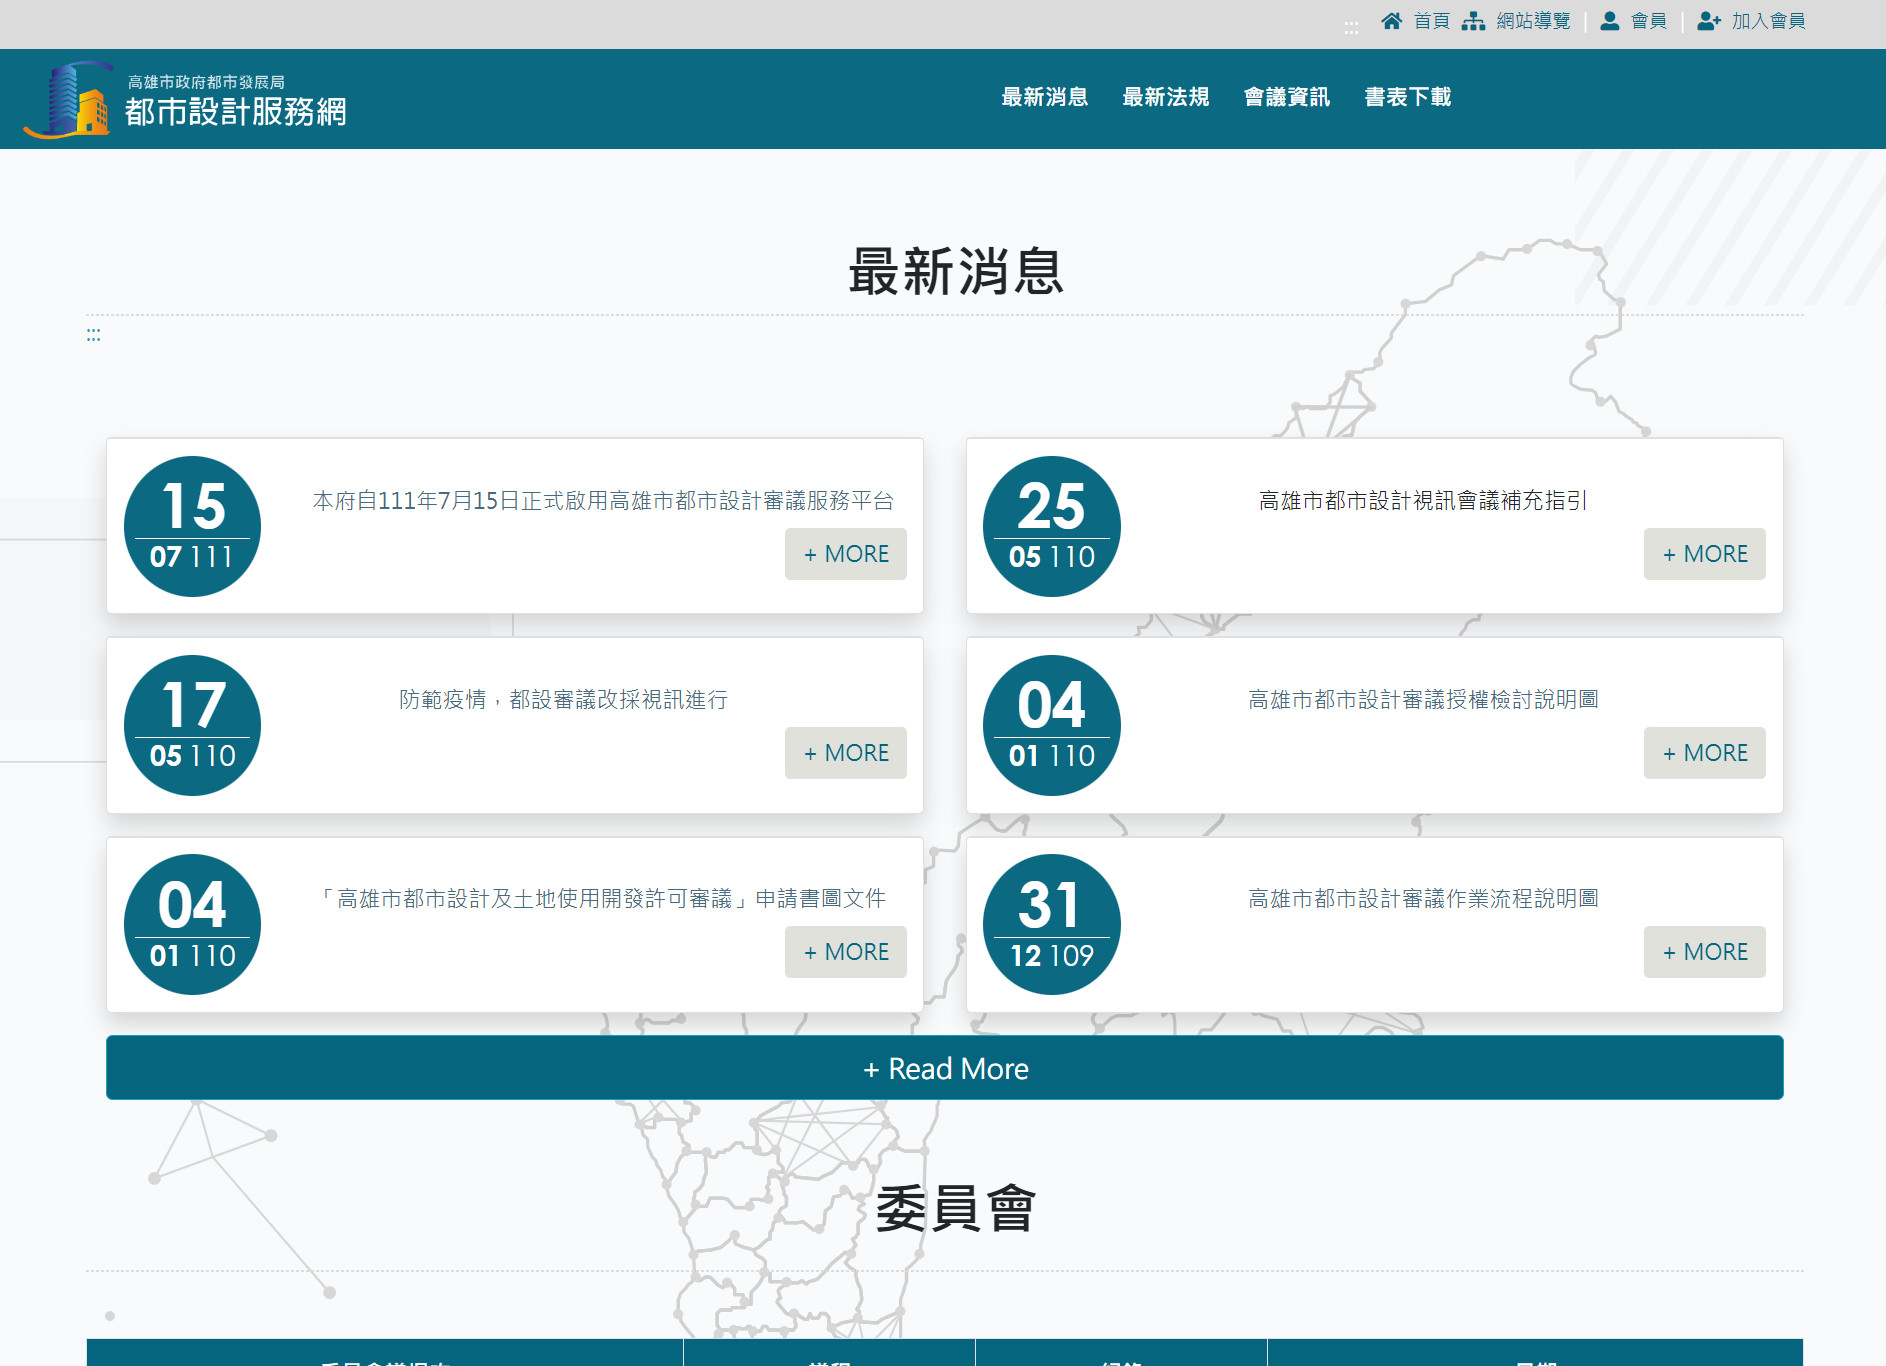
Task: Open the 最新消息 nav menu
Action: click(1044, 97)
